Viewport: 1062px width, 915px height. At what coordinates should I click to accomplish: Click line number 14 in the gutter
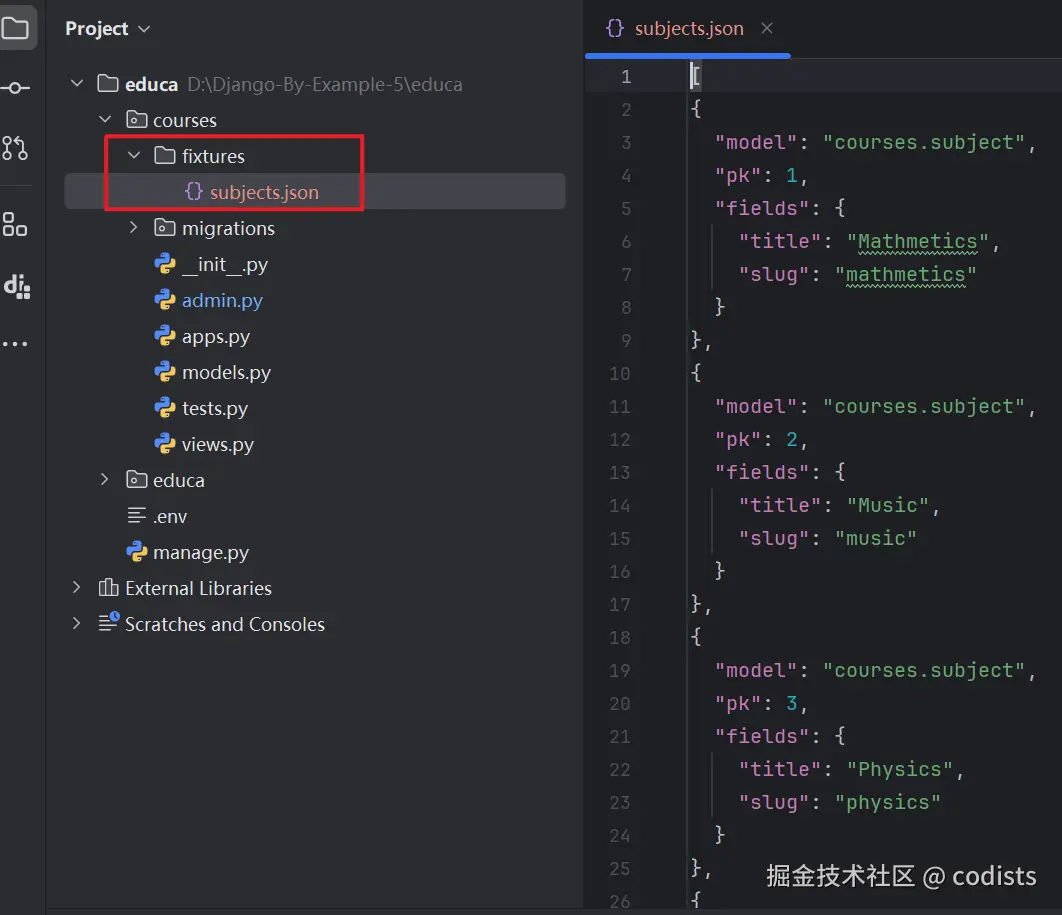620,505
